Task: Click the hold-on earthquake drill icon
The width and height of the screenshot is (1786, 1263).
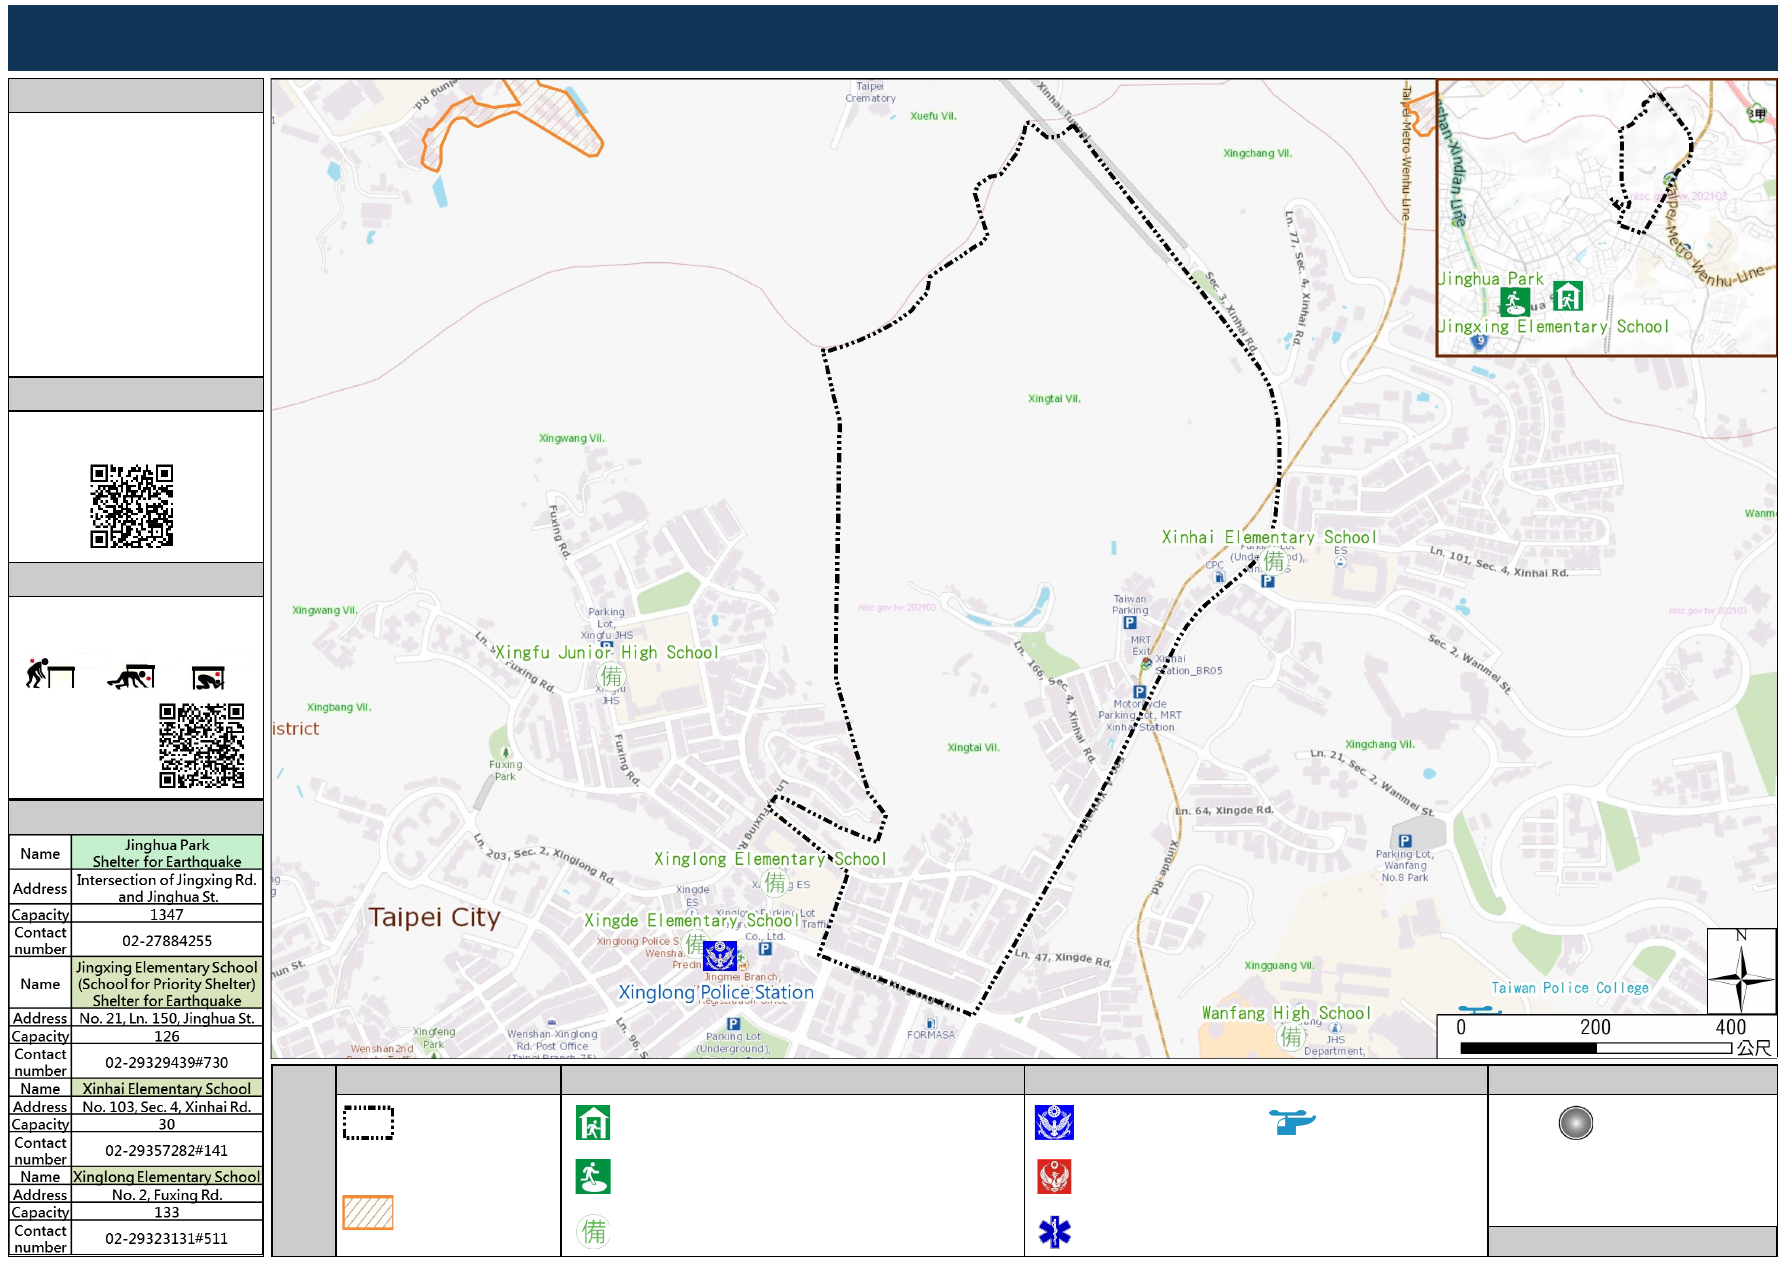Action: (x=209, y=678)
